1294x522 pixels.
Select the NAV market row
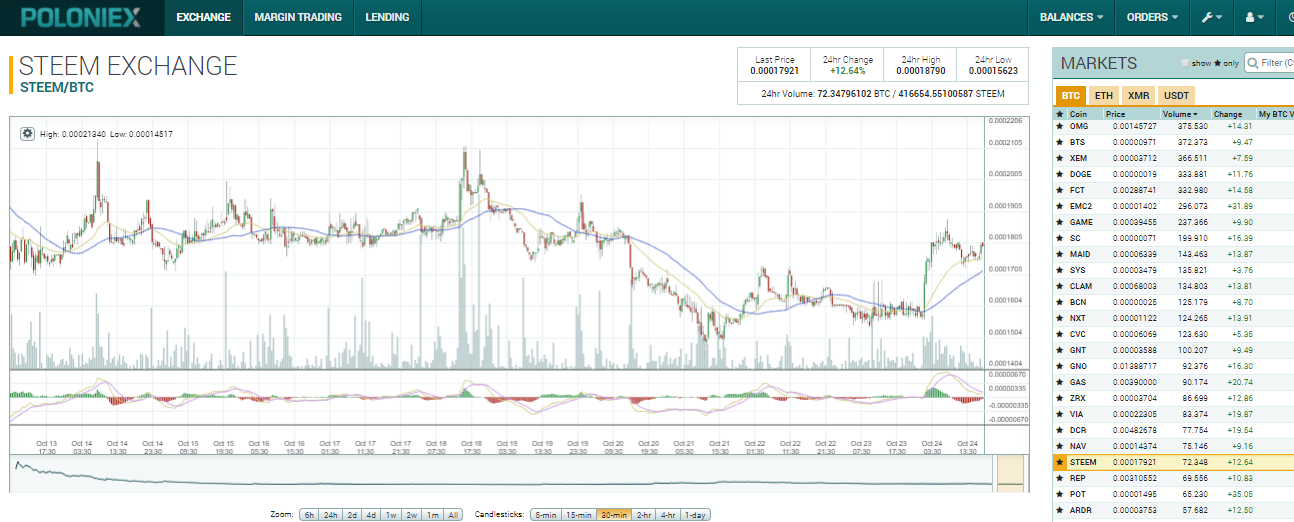1173,446
